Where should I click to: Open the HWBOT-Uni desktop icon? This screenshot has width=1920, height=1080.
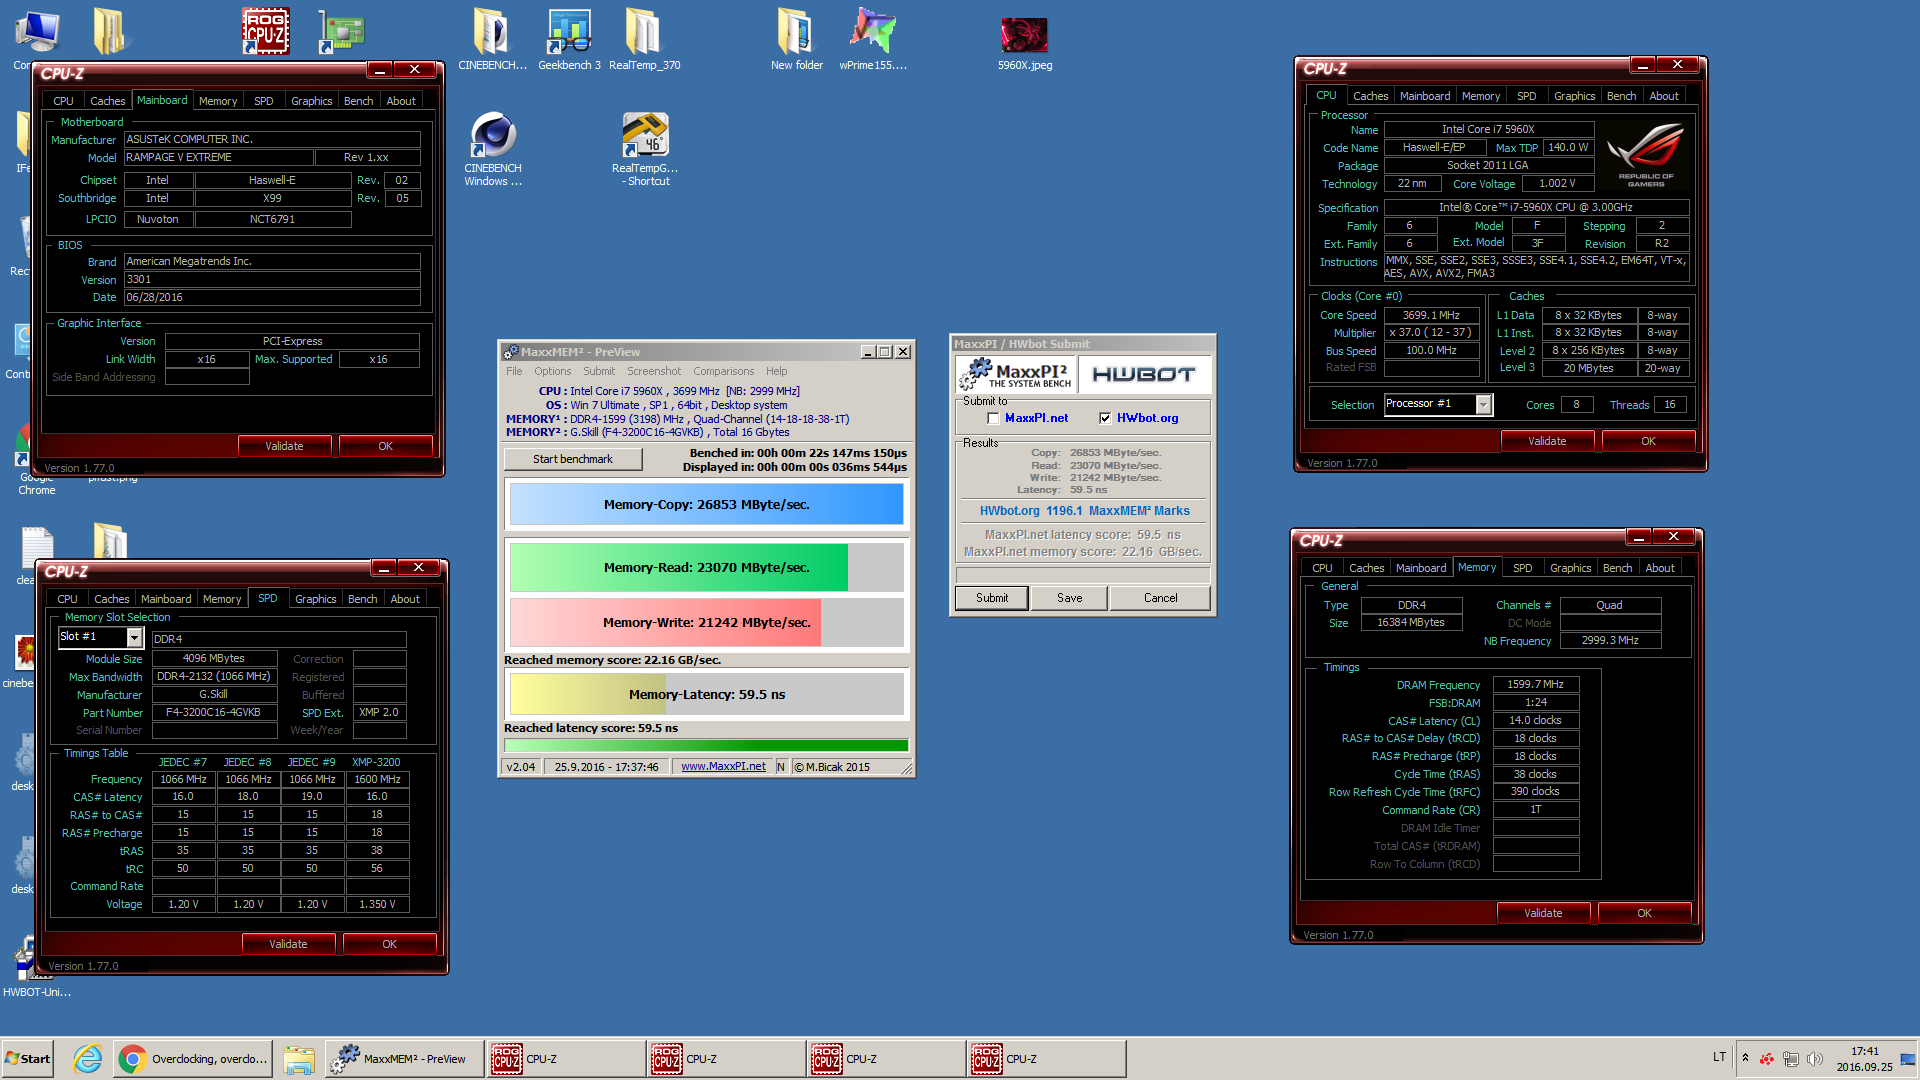pos(36,967)
